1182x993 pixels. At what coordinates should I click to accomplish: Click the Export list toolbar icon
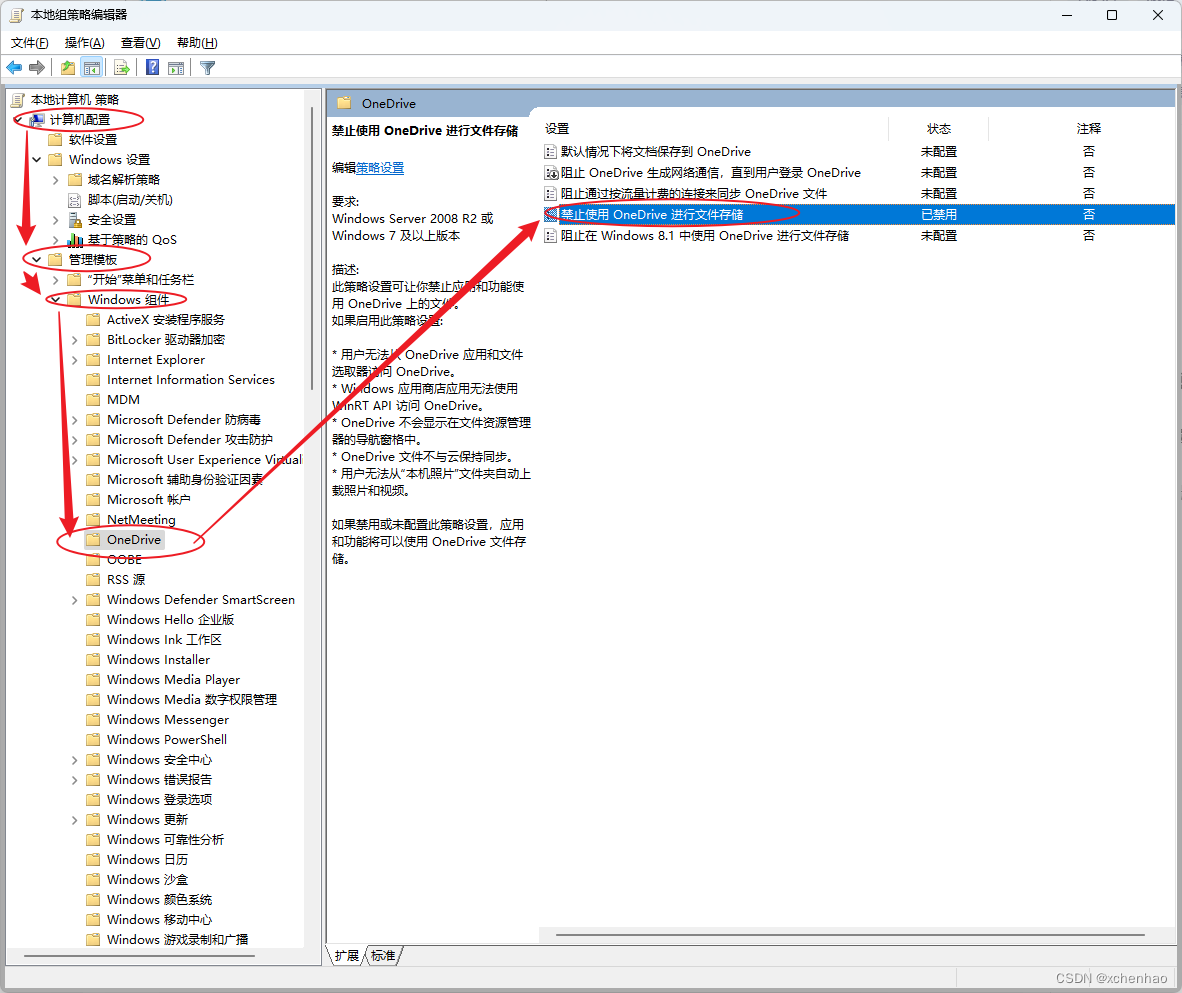click(x=121, y=68)
